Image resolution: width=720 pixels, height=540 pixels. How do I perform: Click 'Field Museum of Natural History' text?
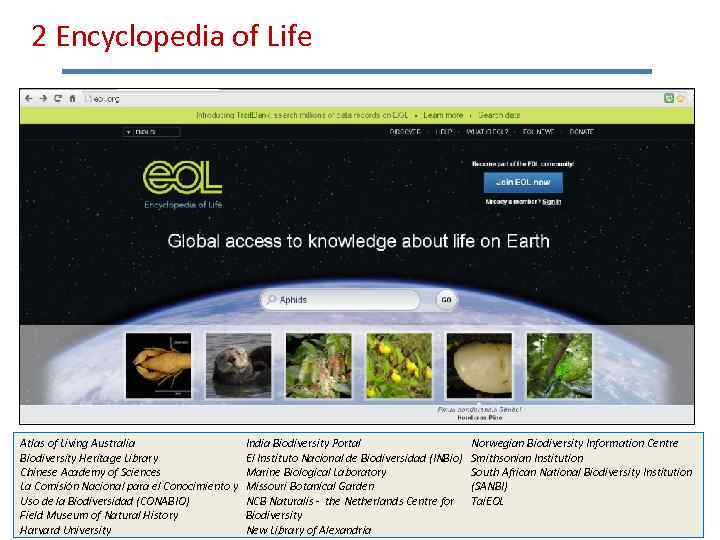[x=99, y=515]
